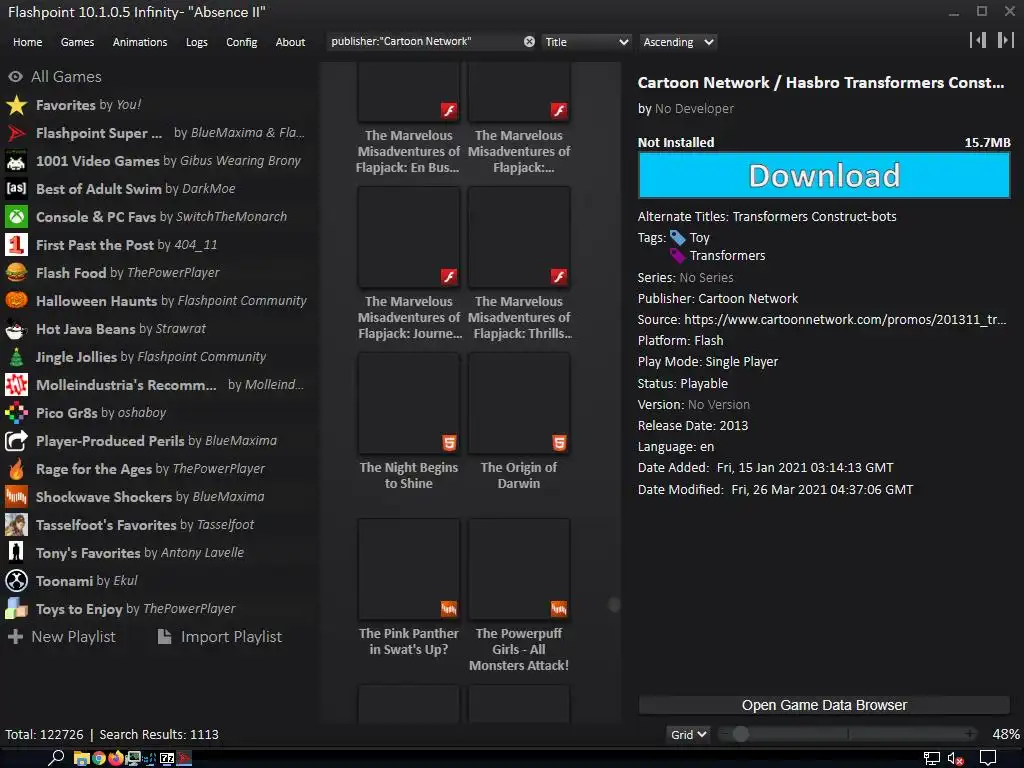This screenshot has height=768, width=1024.
Task: Select Tasselfoot's Favorites portrait icon
Action: pos(16,525)
